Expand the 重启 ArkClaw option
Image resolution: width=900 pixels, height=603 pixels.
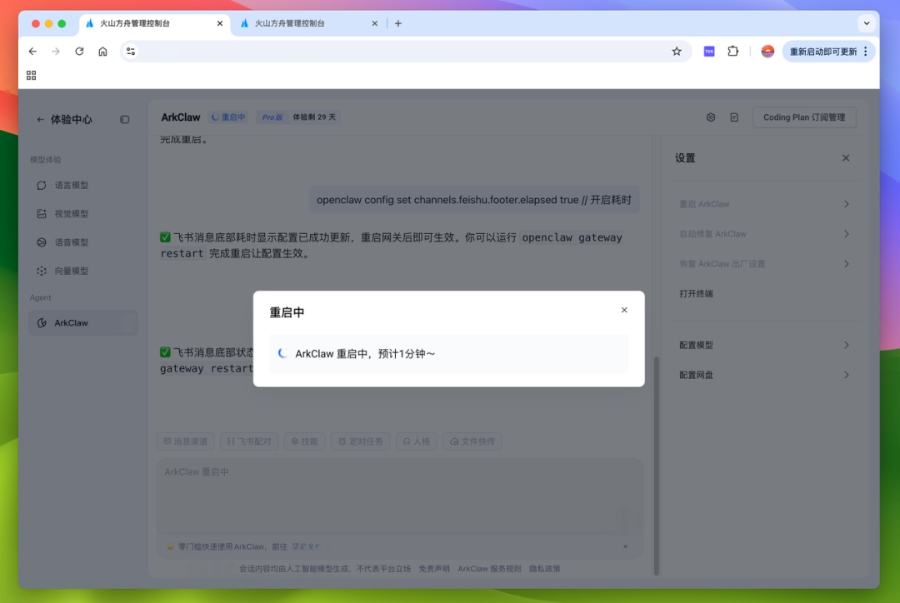point(764,204)
